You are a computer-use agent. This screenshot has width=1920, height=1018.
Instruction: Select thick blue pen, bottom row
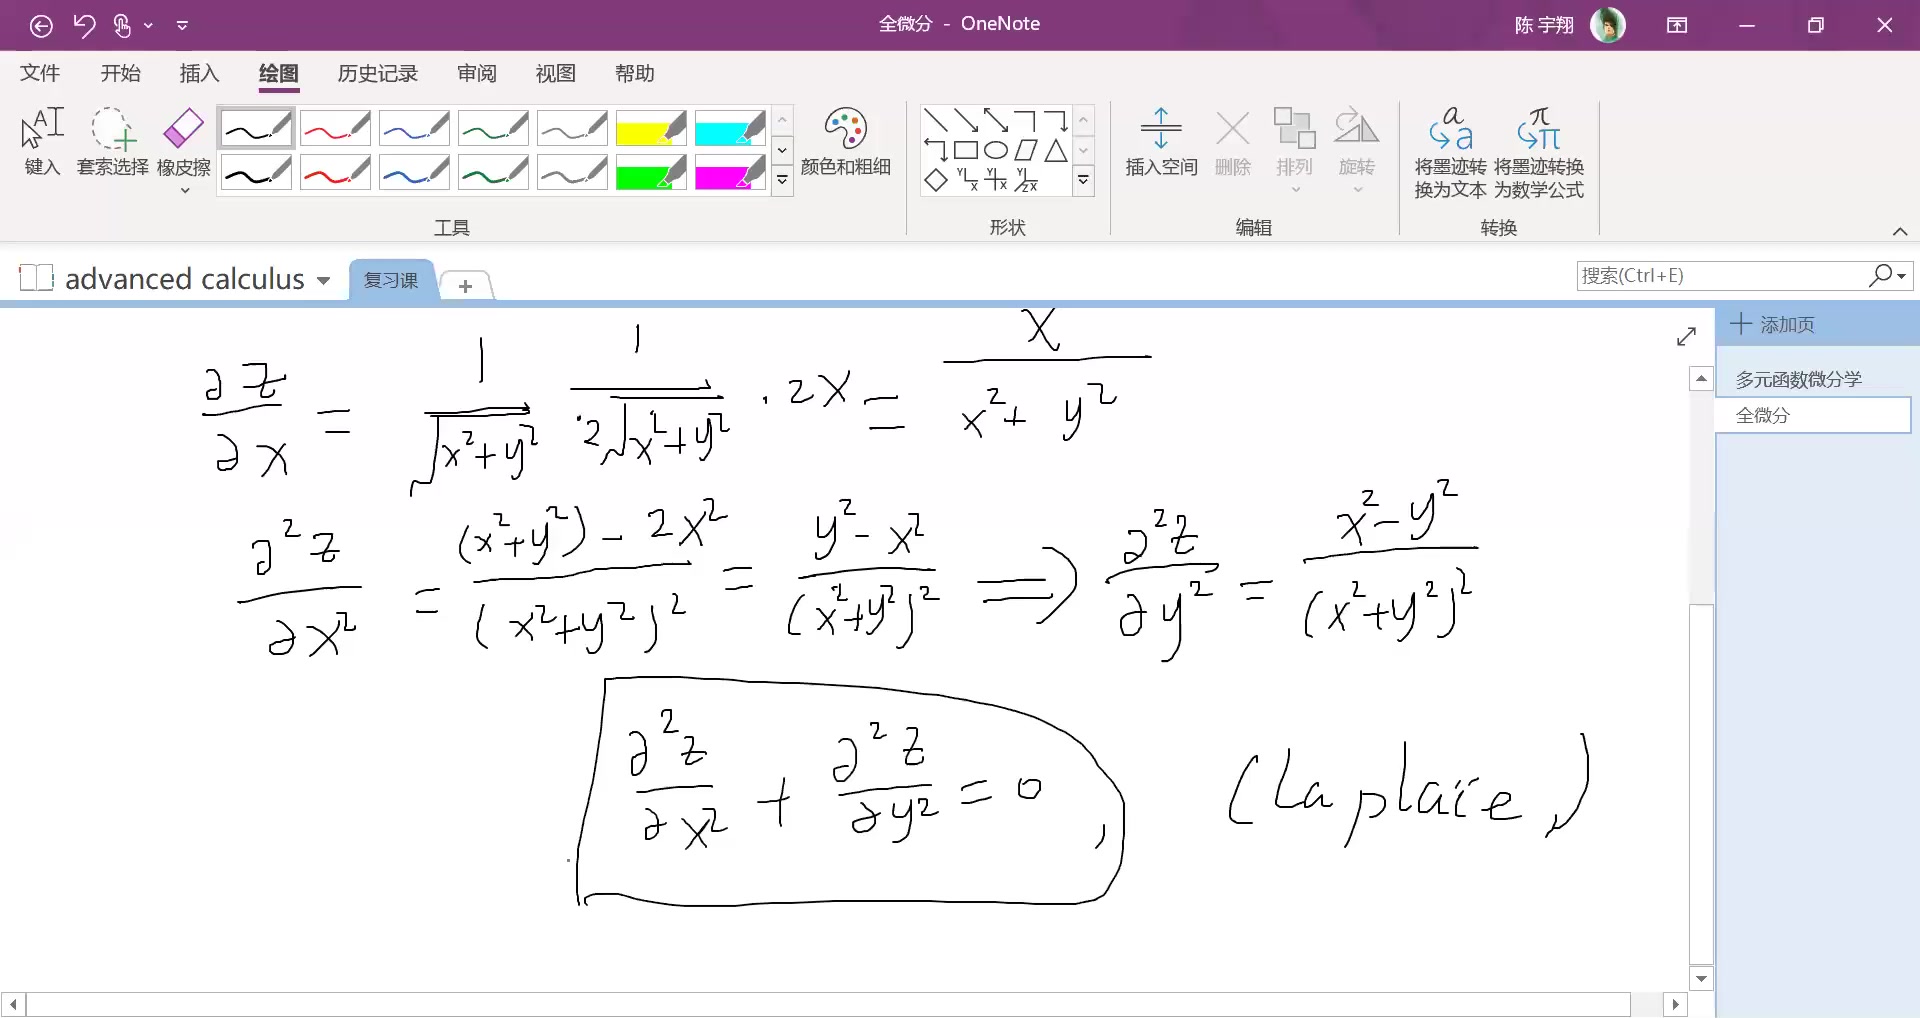(414, 173)
